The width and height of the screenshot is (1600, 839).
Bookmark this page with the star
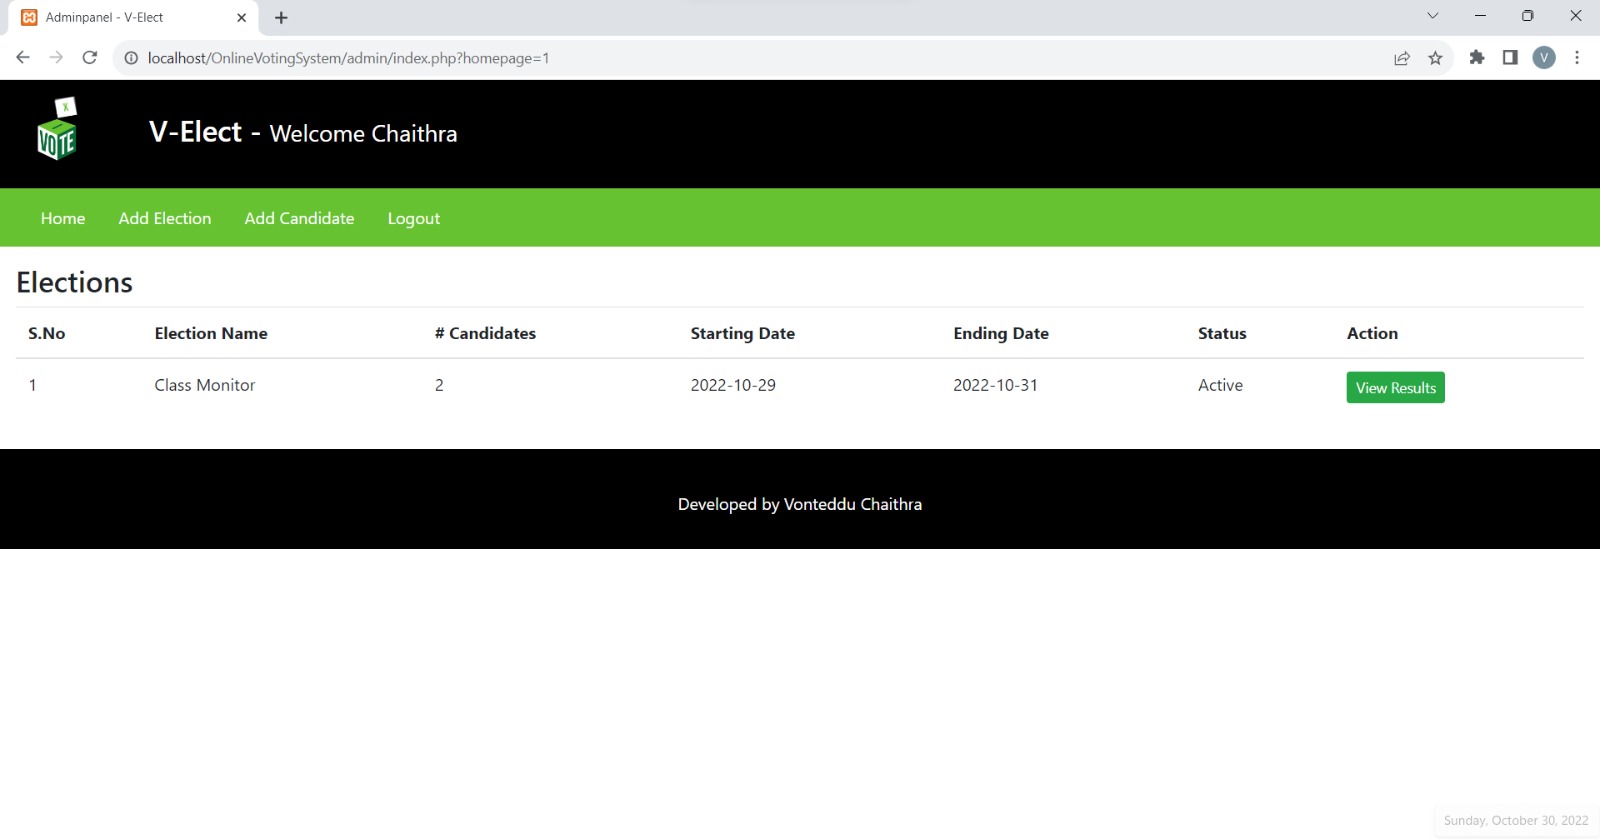[x=1436, y=58]
